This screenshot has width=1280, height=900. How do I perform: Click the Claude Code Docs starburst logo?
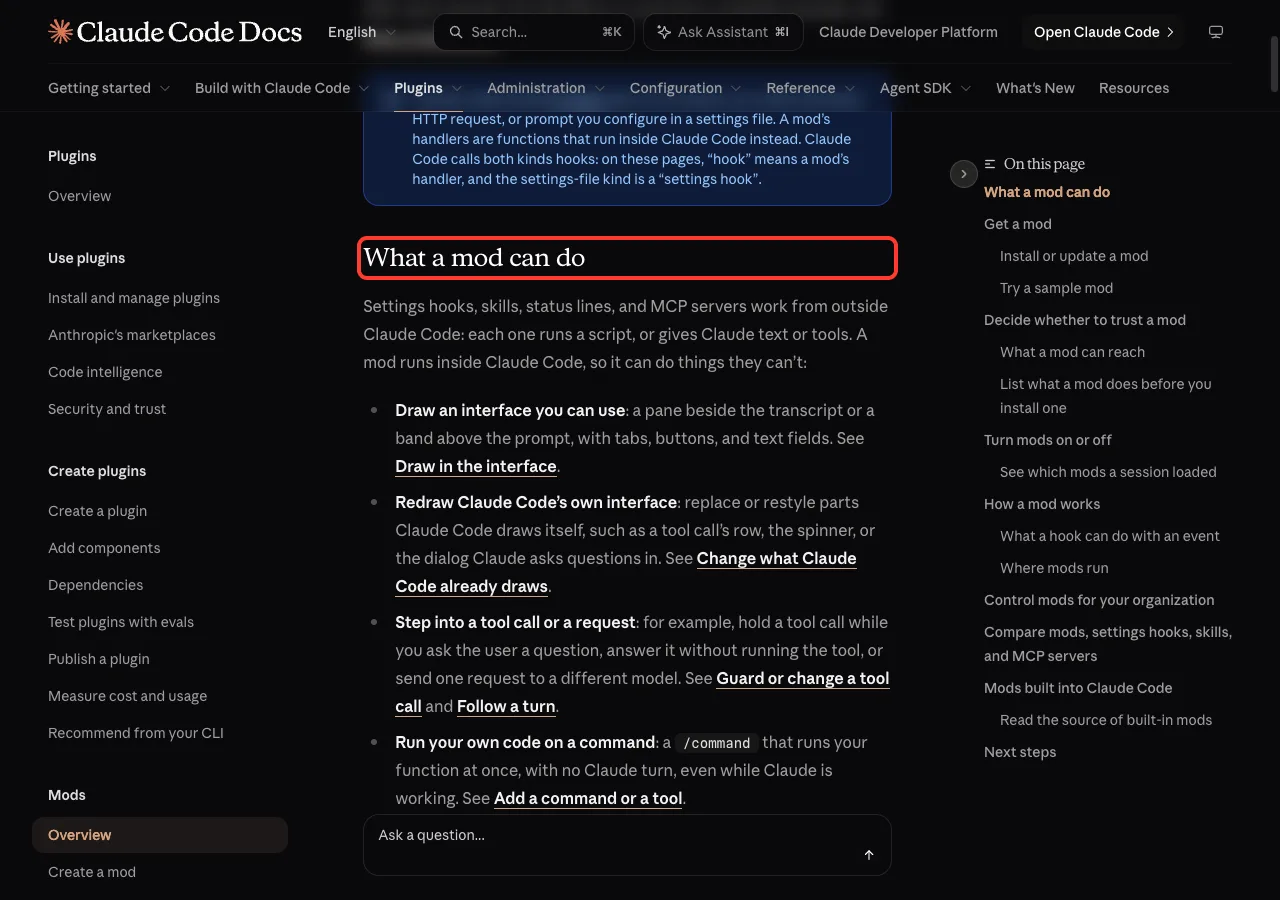click(x=60, y=32)
